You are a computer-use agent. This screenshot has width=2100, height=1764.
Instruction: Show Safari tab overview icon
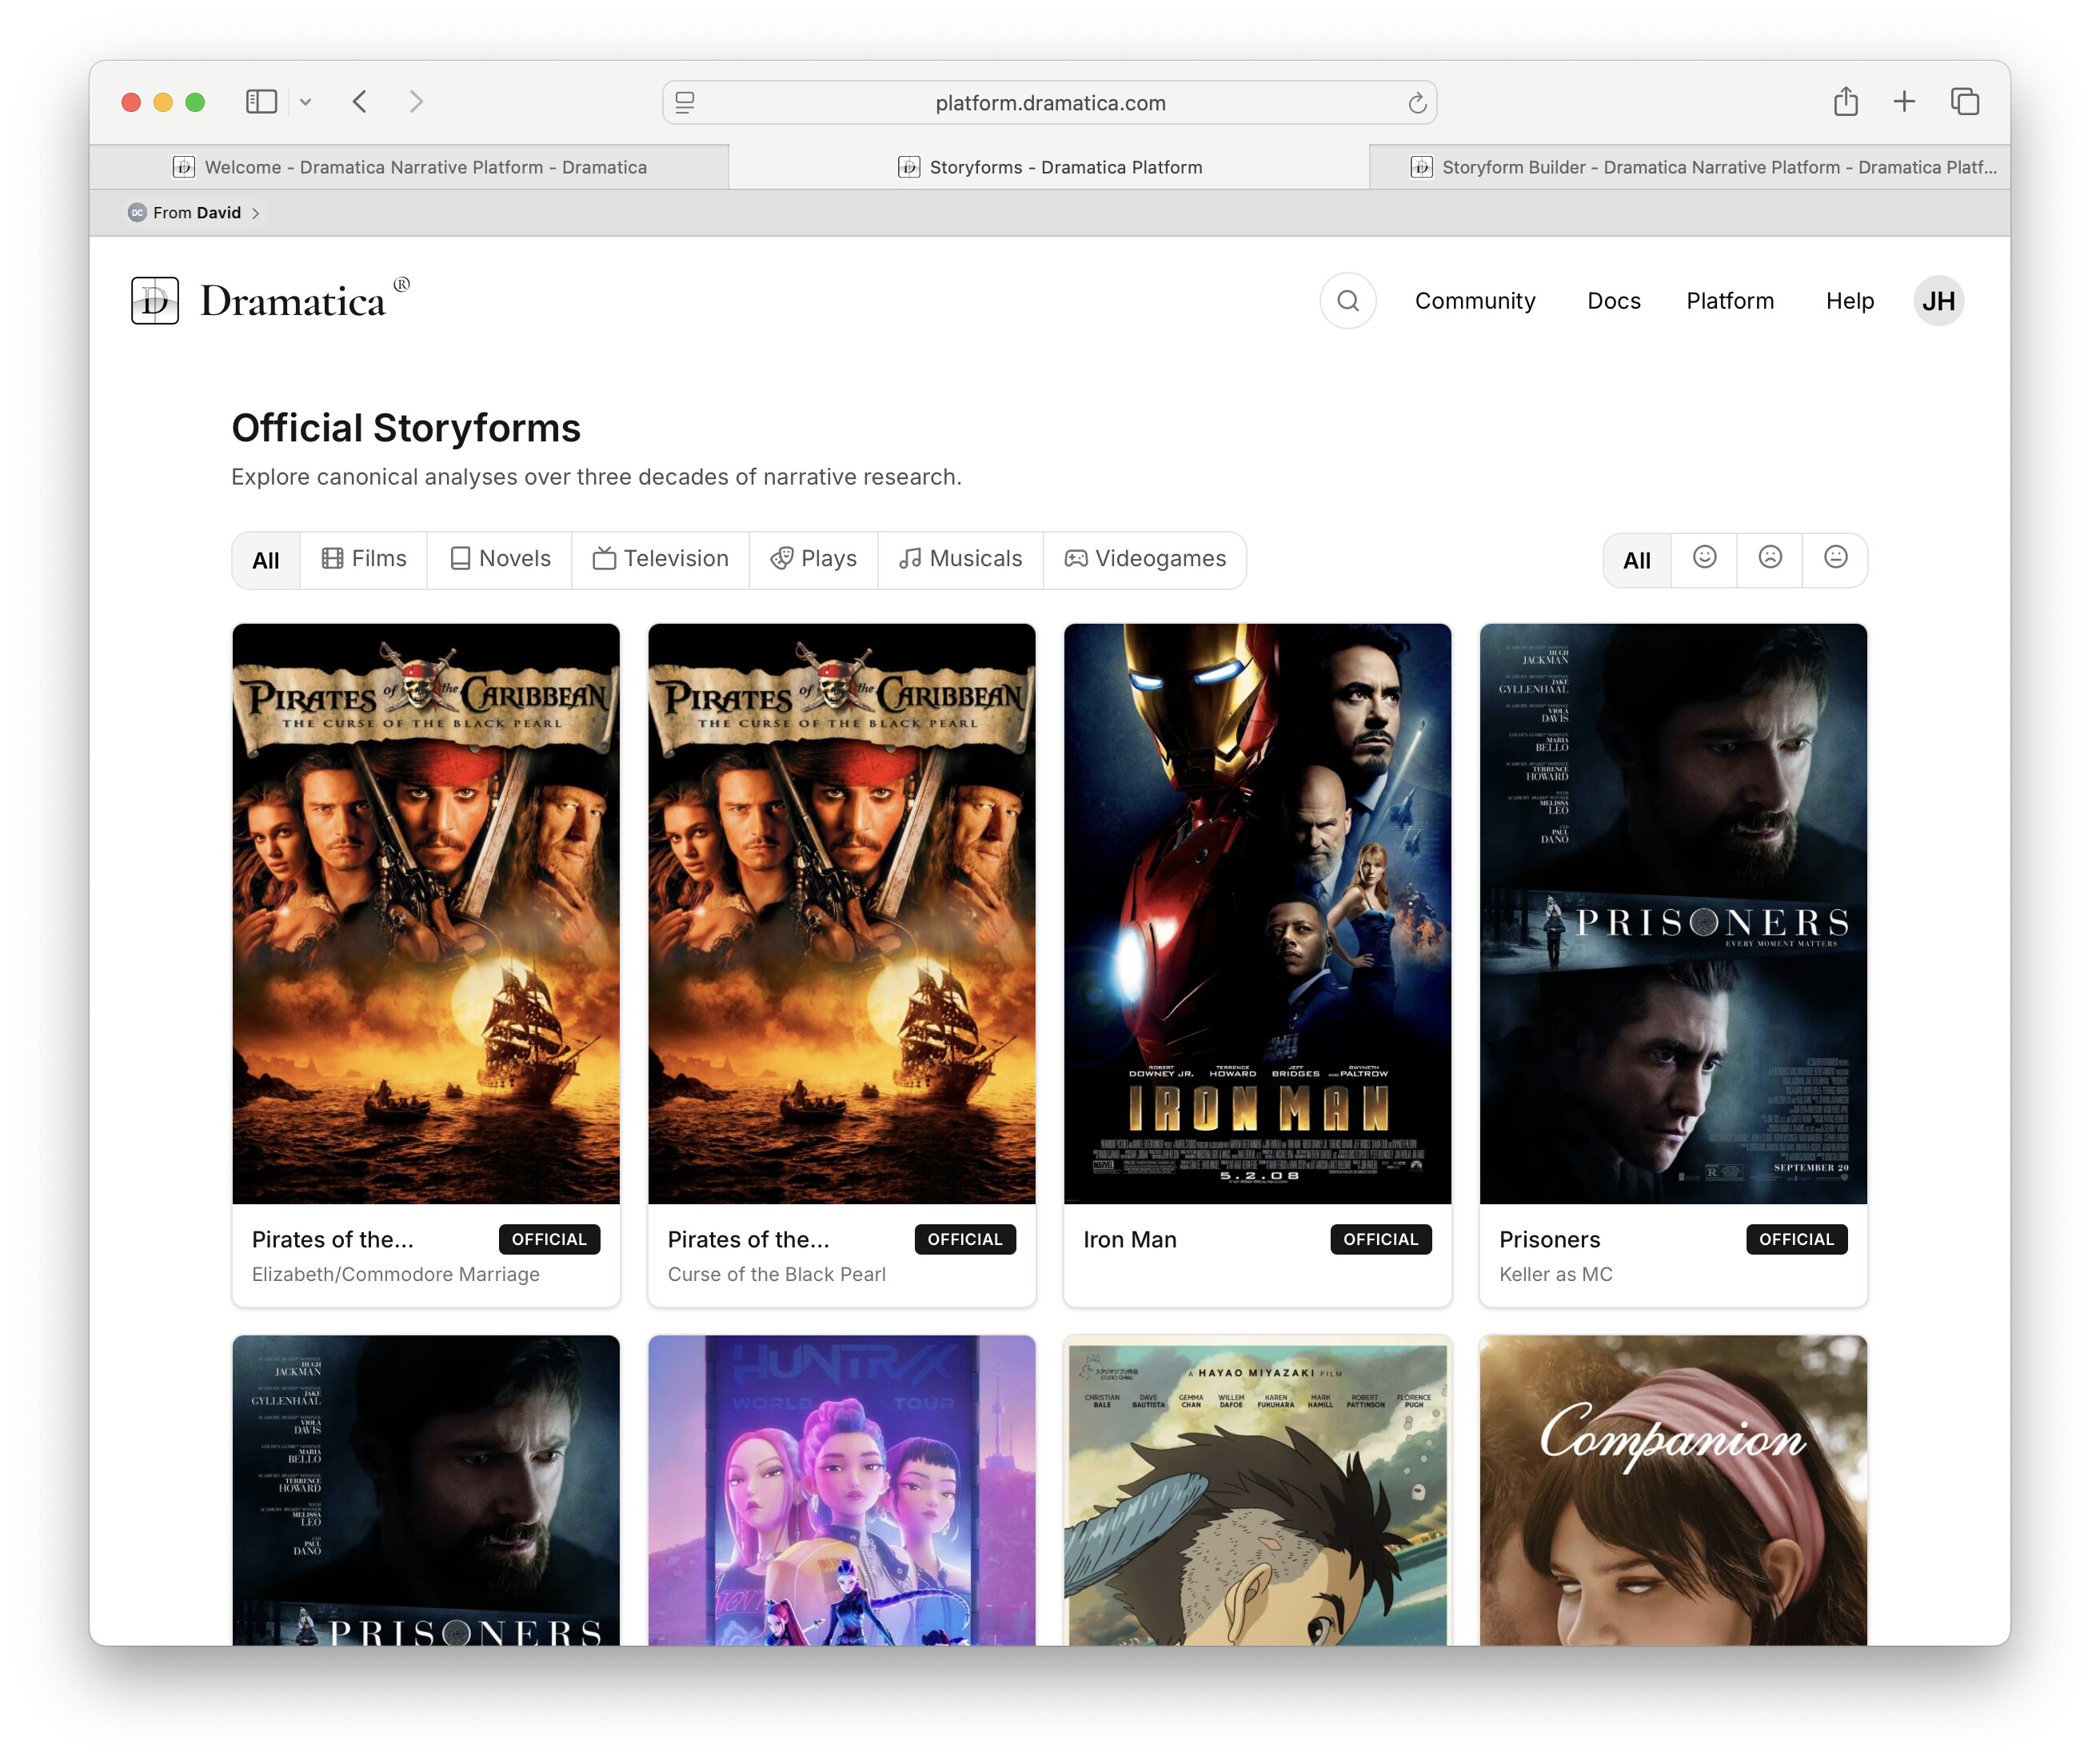pos(1964,102)
